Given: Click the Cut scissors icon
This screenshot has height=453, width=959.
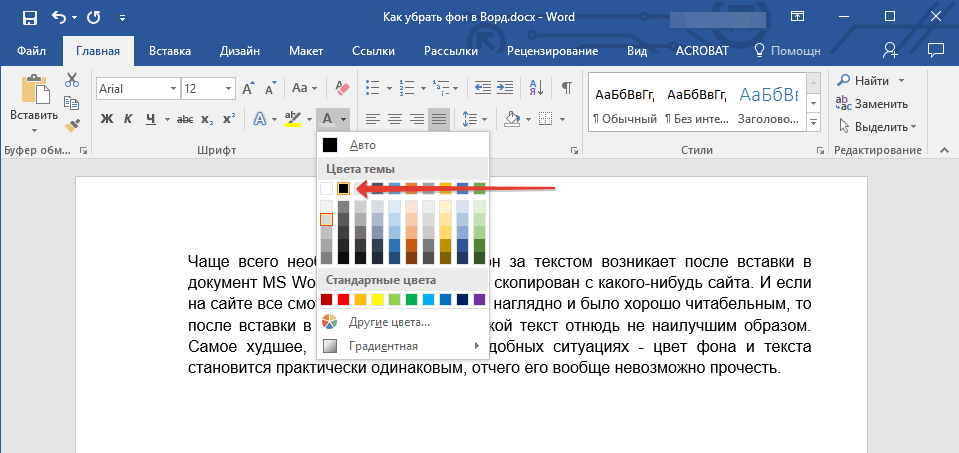Looking at the screenshot, I should click(x=72, y=81).
